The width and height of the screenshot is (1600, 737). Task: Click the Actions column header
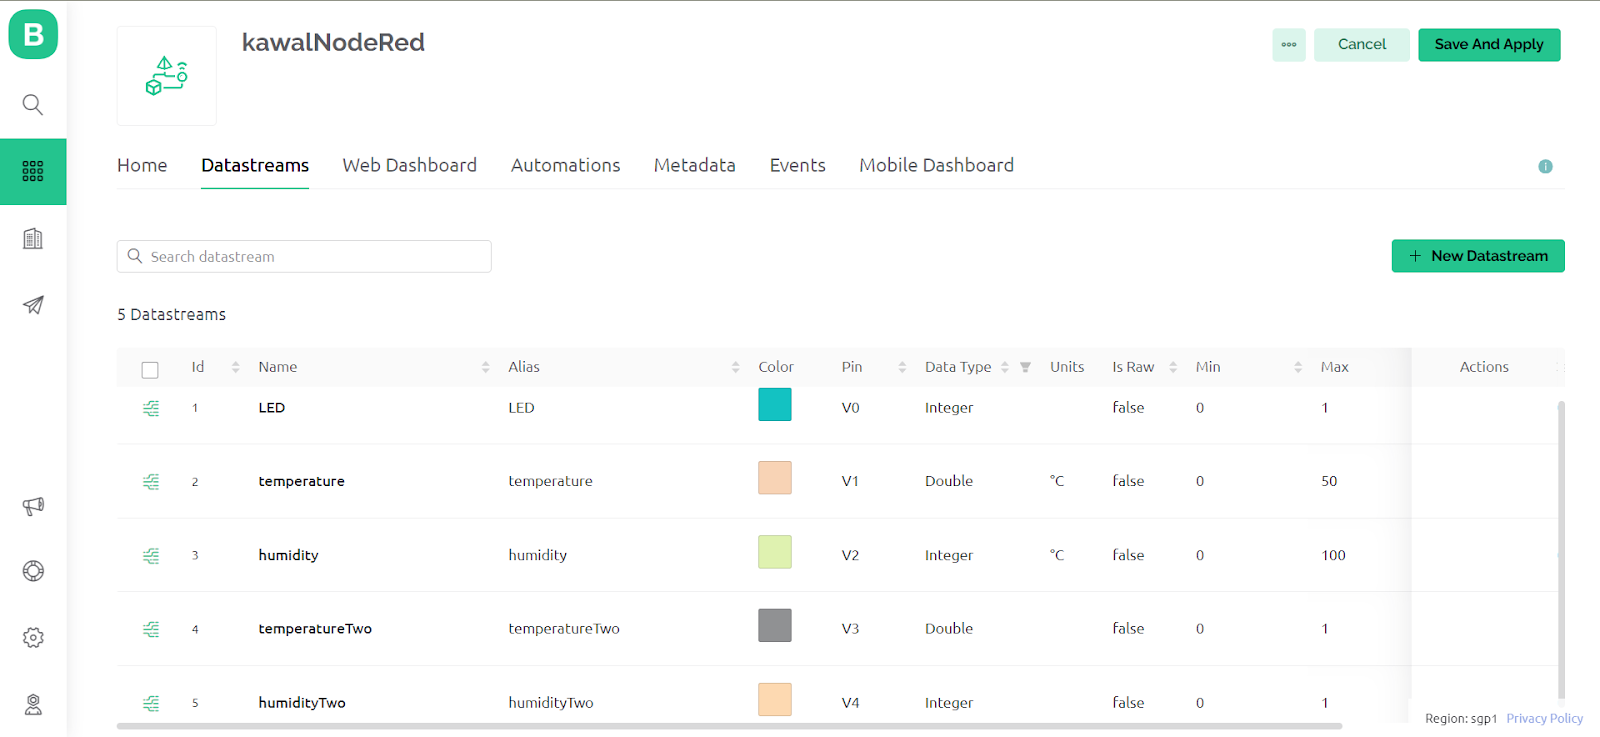[x=1484, y=367]
